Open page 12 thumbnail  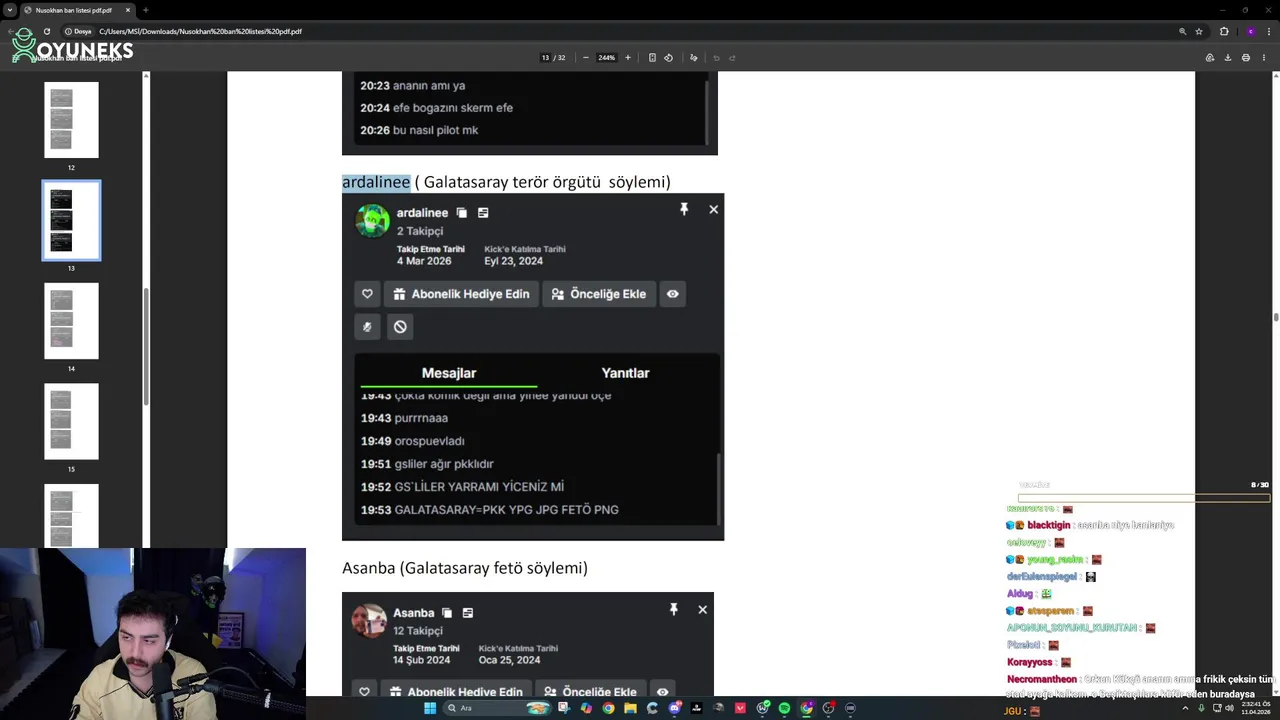pos(71,120)
